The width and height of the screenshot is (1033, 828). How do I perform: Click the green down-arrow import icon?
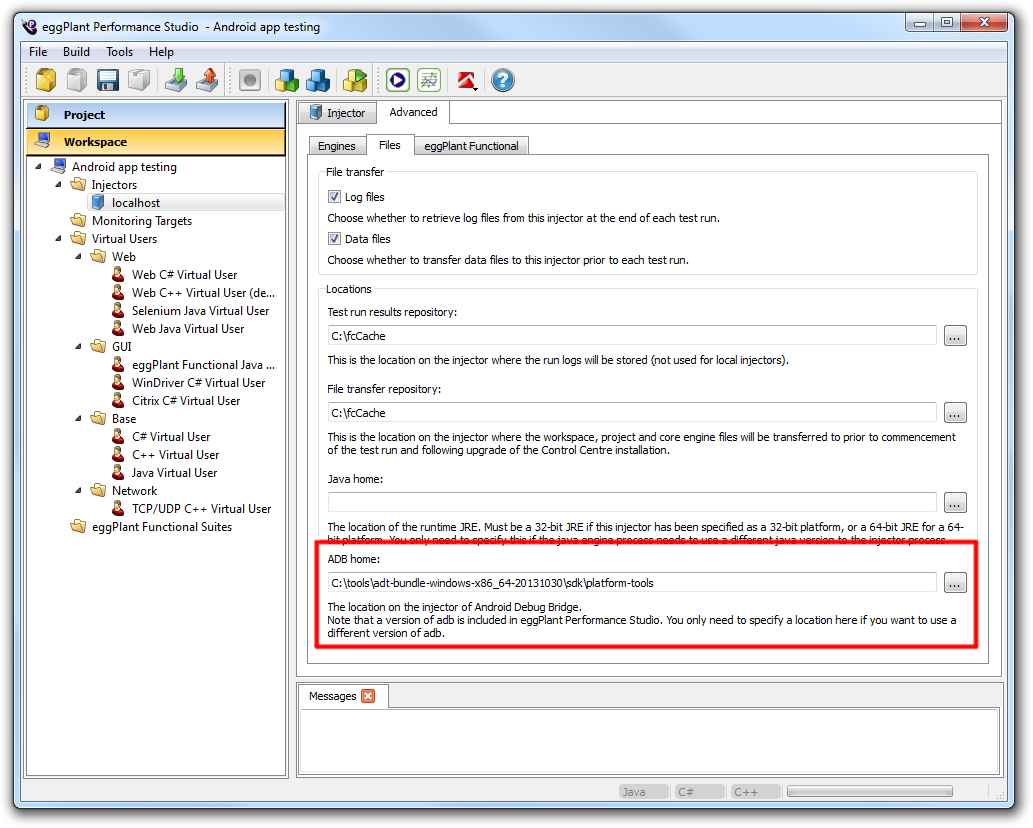click(176, 80)
